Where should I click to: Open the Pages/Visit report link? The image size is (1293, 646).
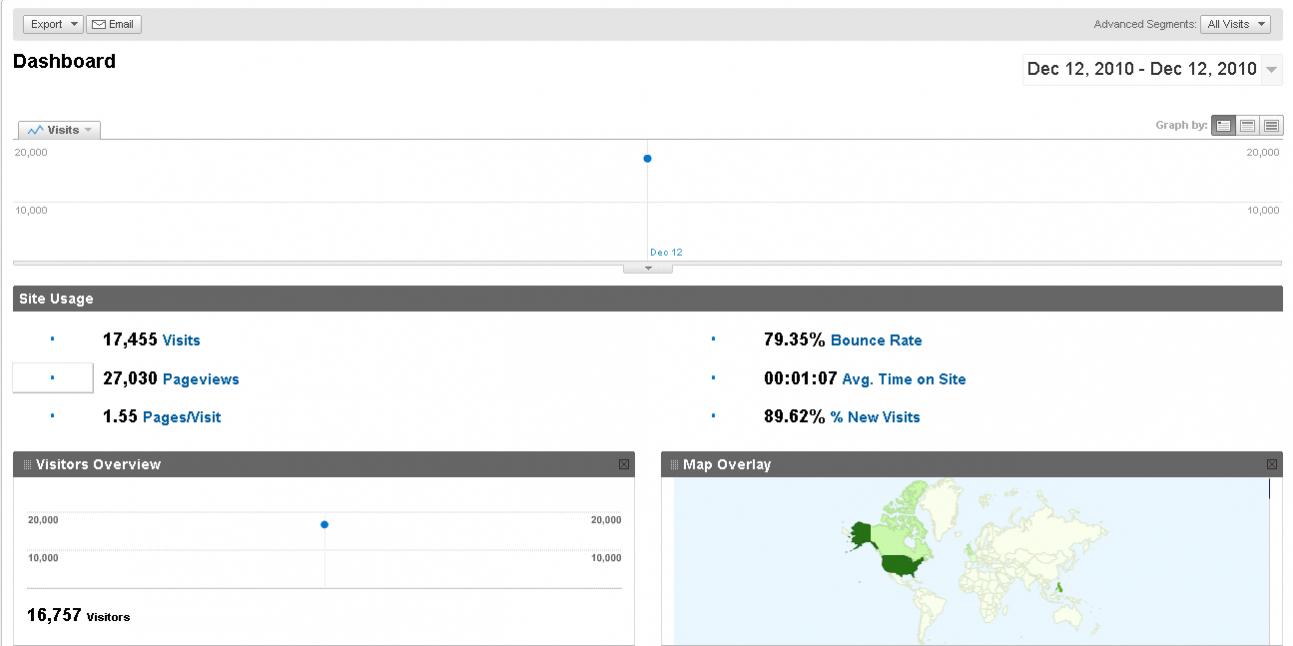click(182, 417)
